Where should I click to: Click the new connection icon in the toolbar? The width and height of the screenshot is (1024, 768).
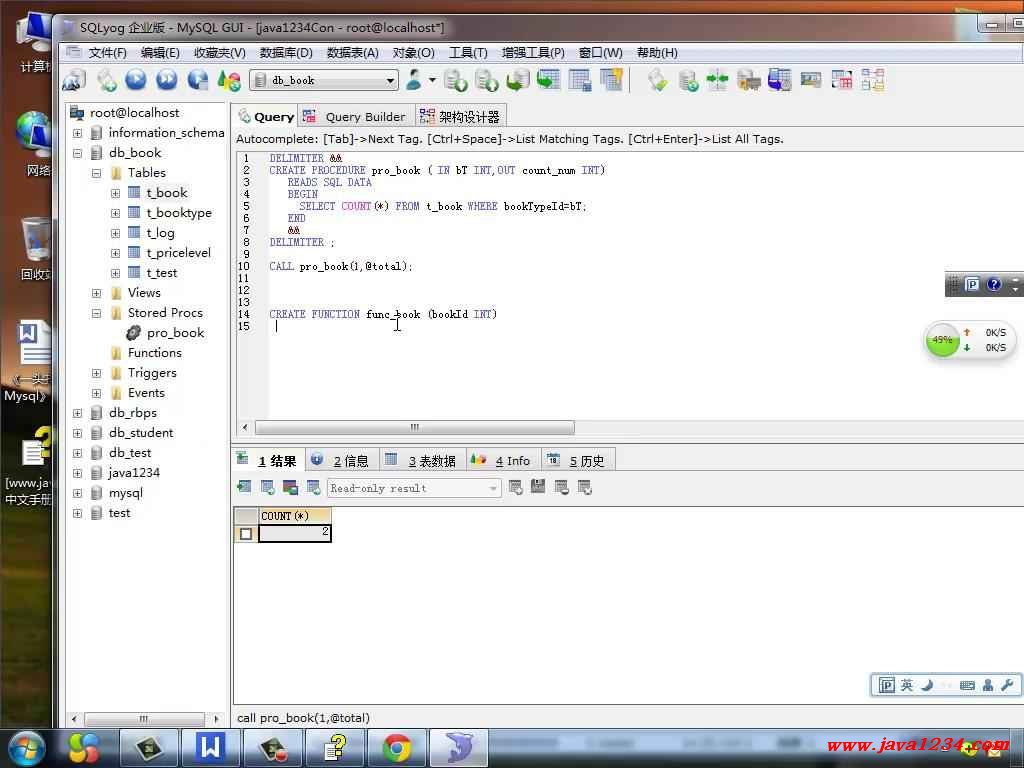pos(74,80)
